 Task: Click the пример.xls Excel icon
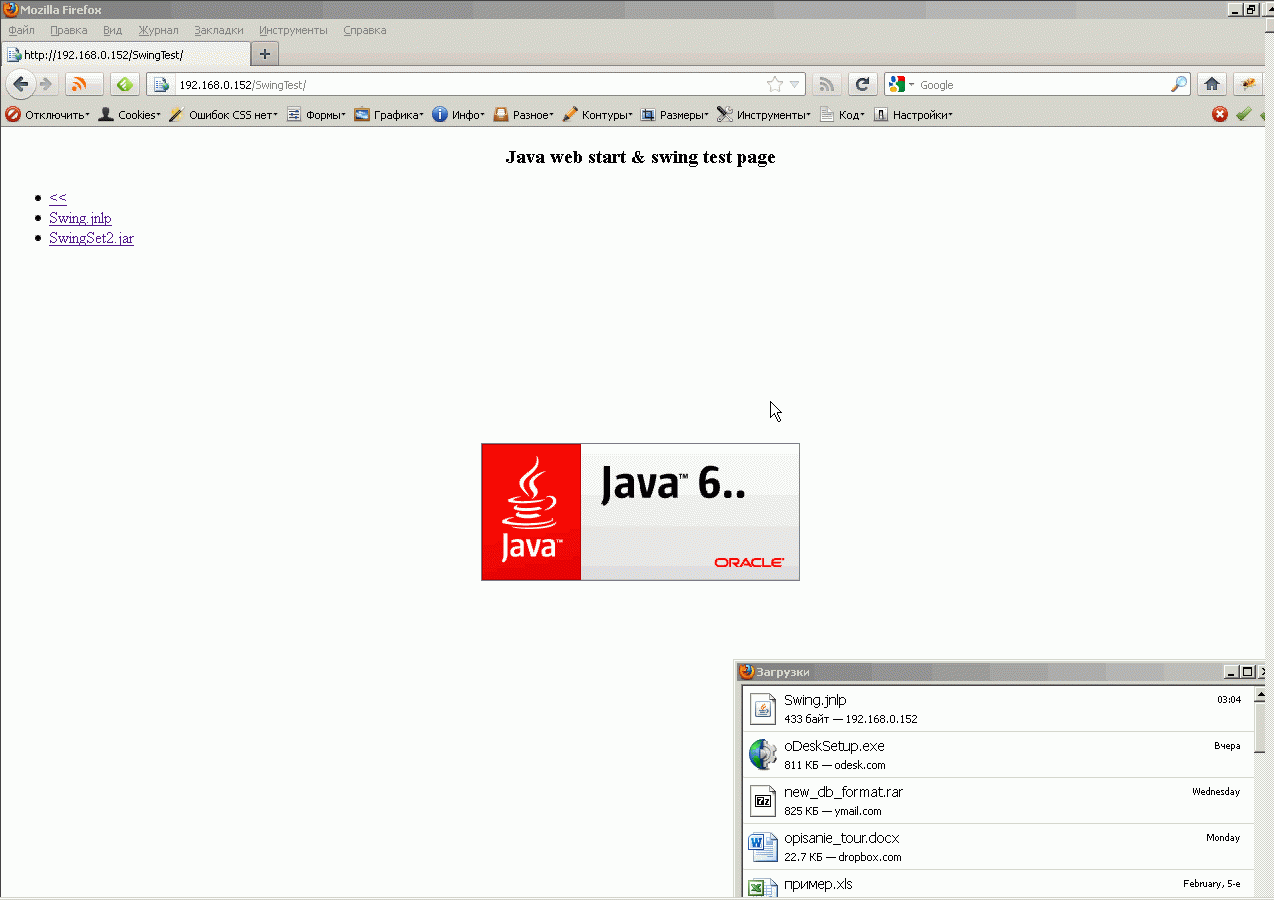[763, 887]
